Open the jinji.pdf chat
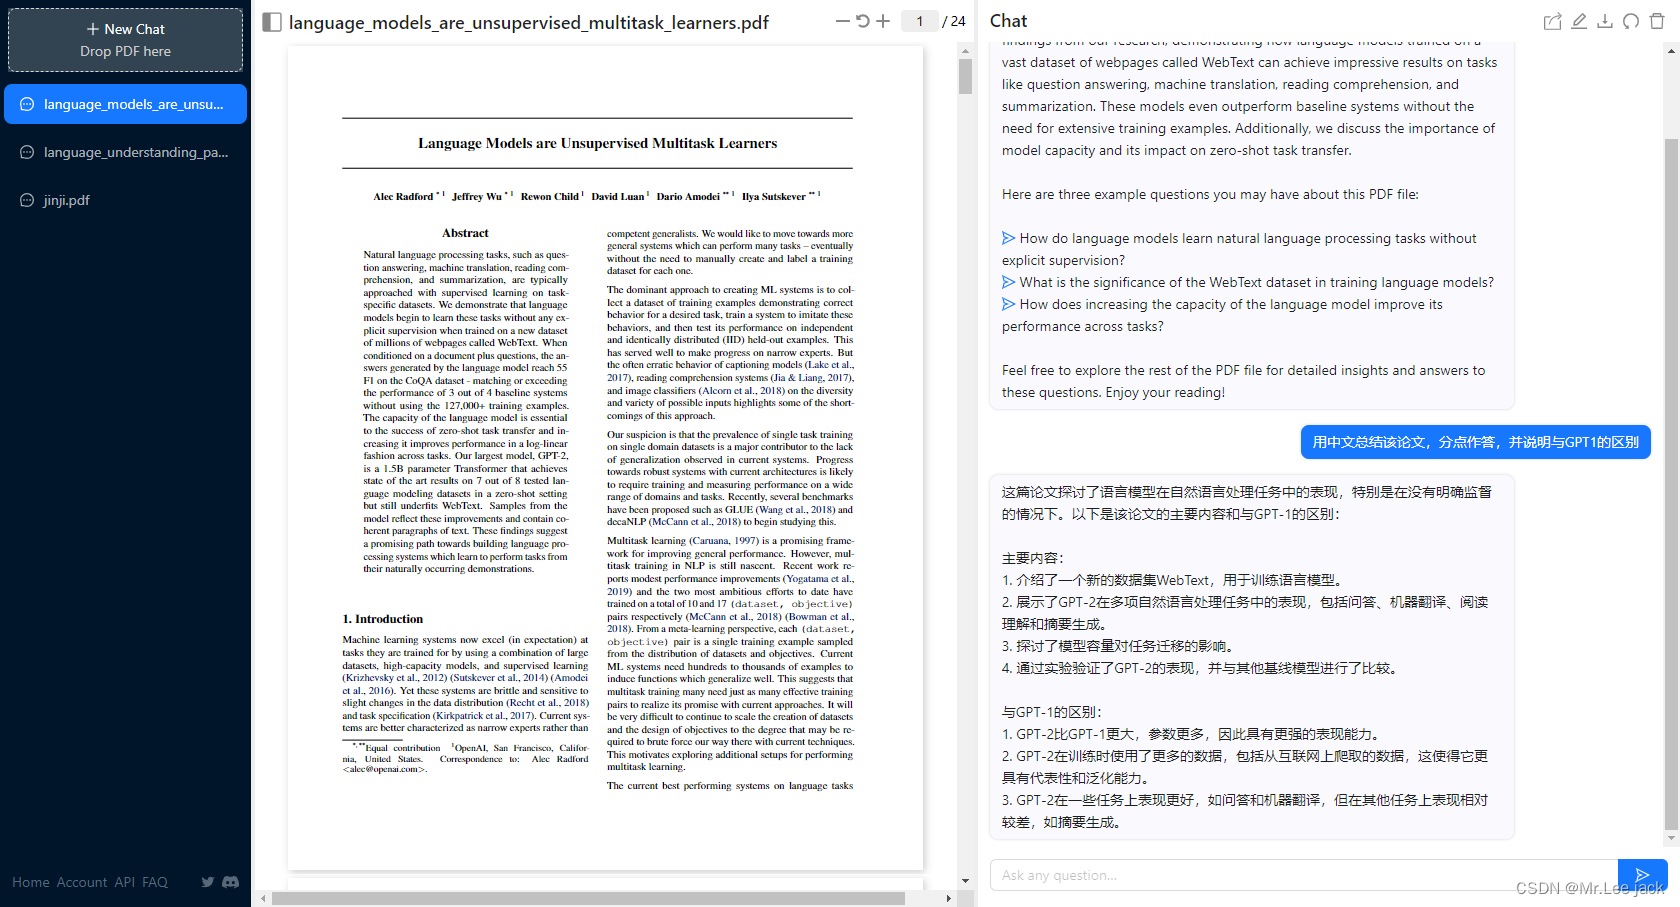 125,200
